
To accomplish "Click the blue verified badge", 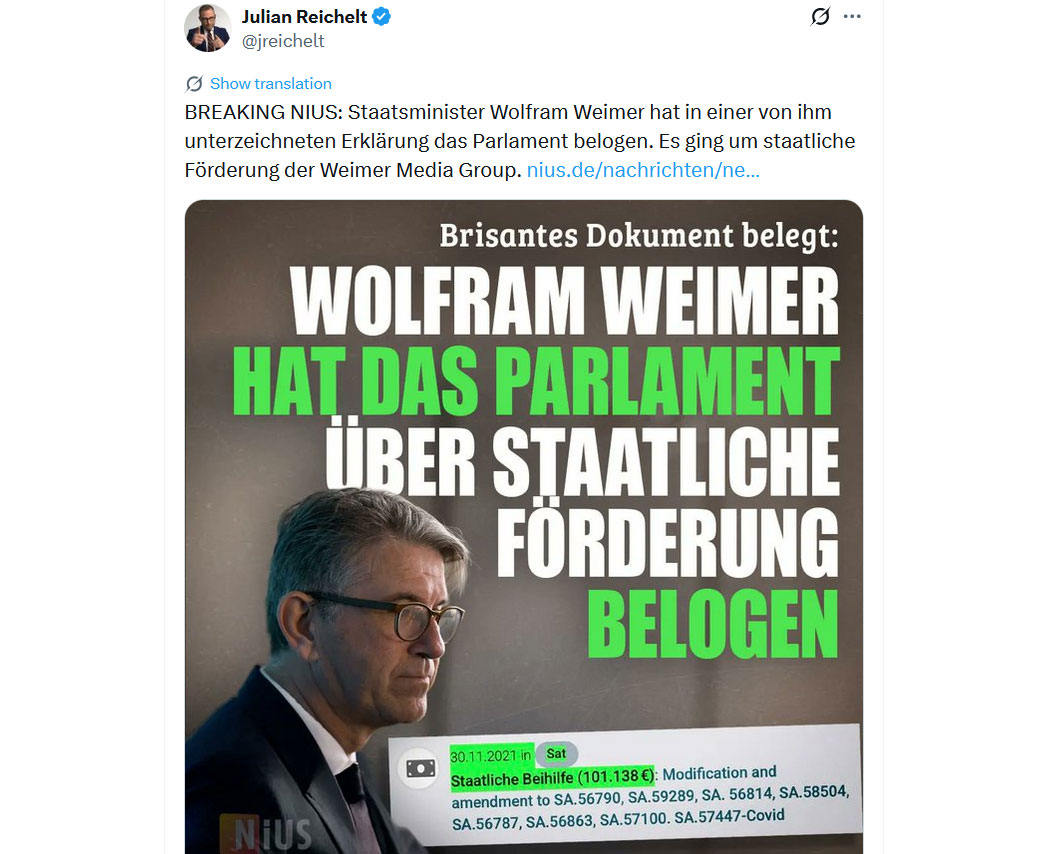I will click(x=382, y=16).
